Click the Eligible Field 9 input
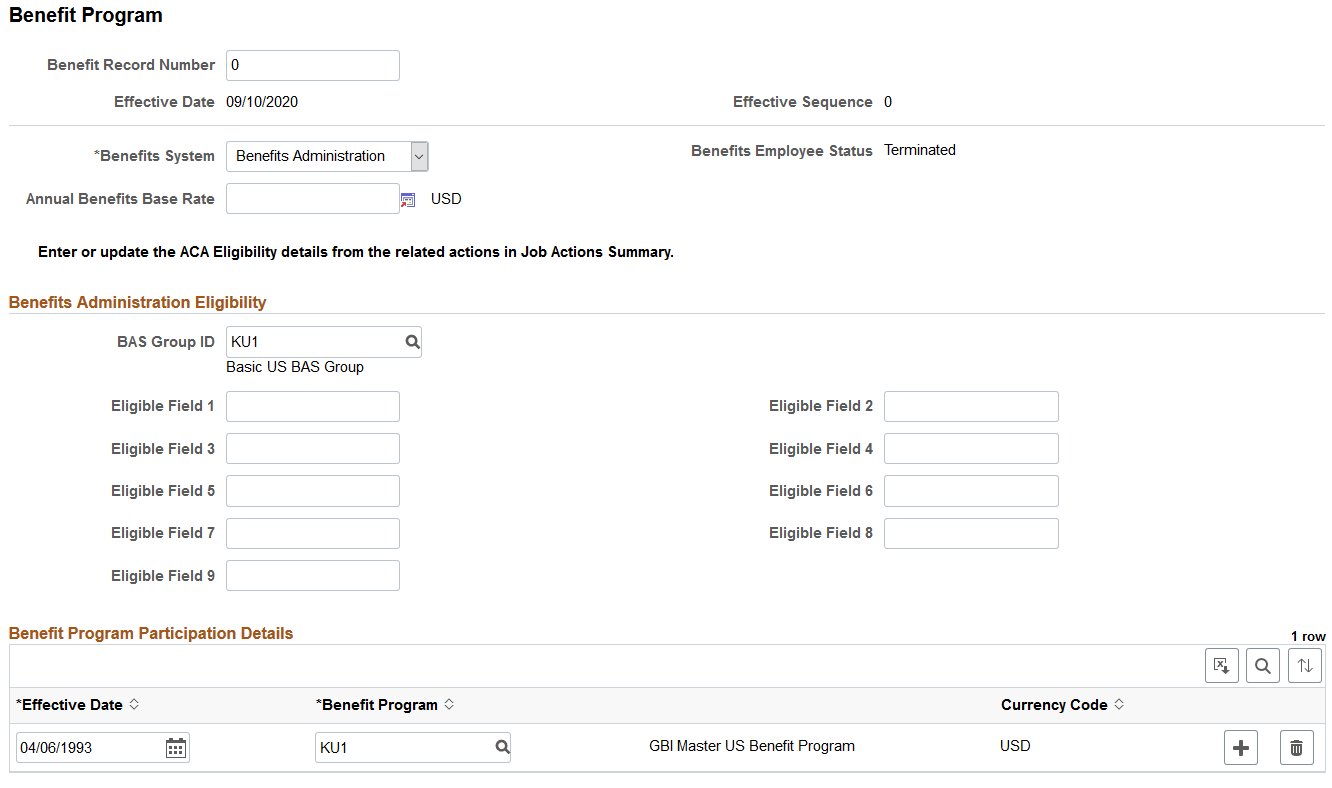1332x788 pixels. coord(313,575)
